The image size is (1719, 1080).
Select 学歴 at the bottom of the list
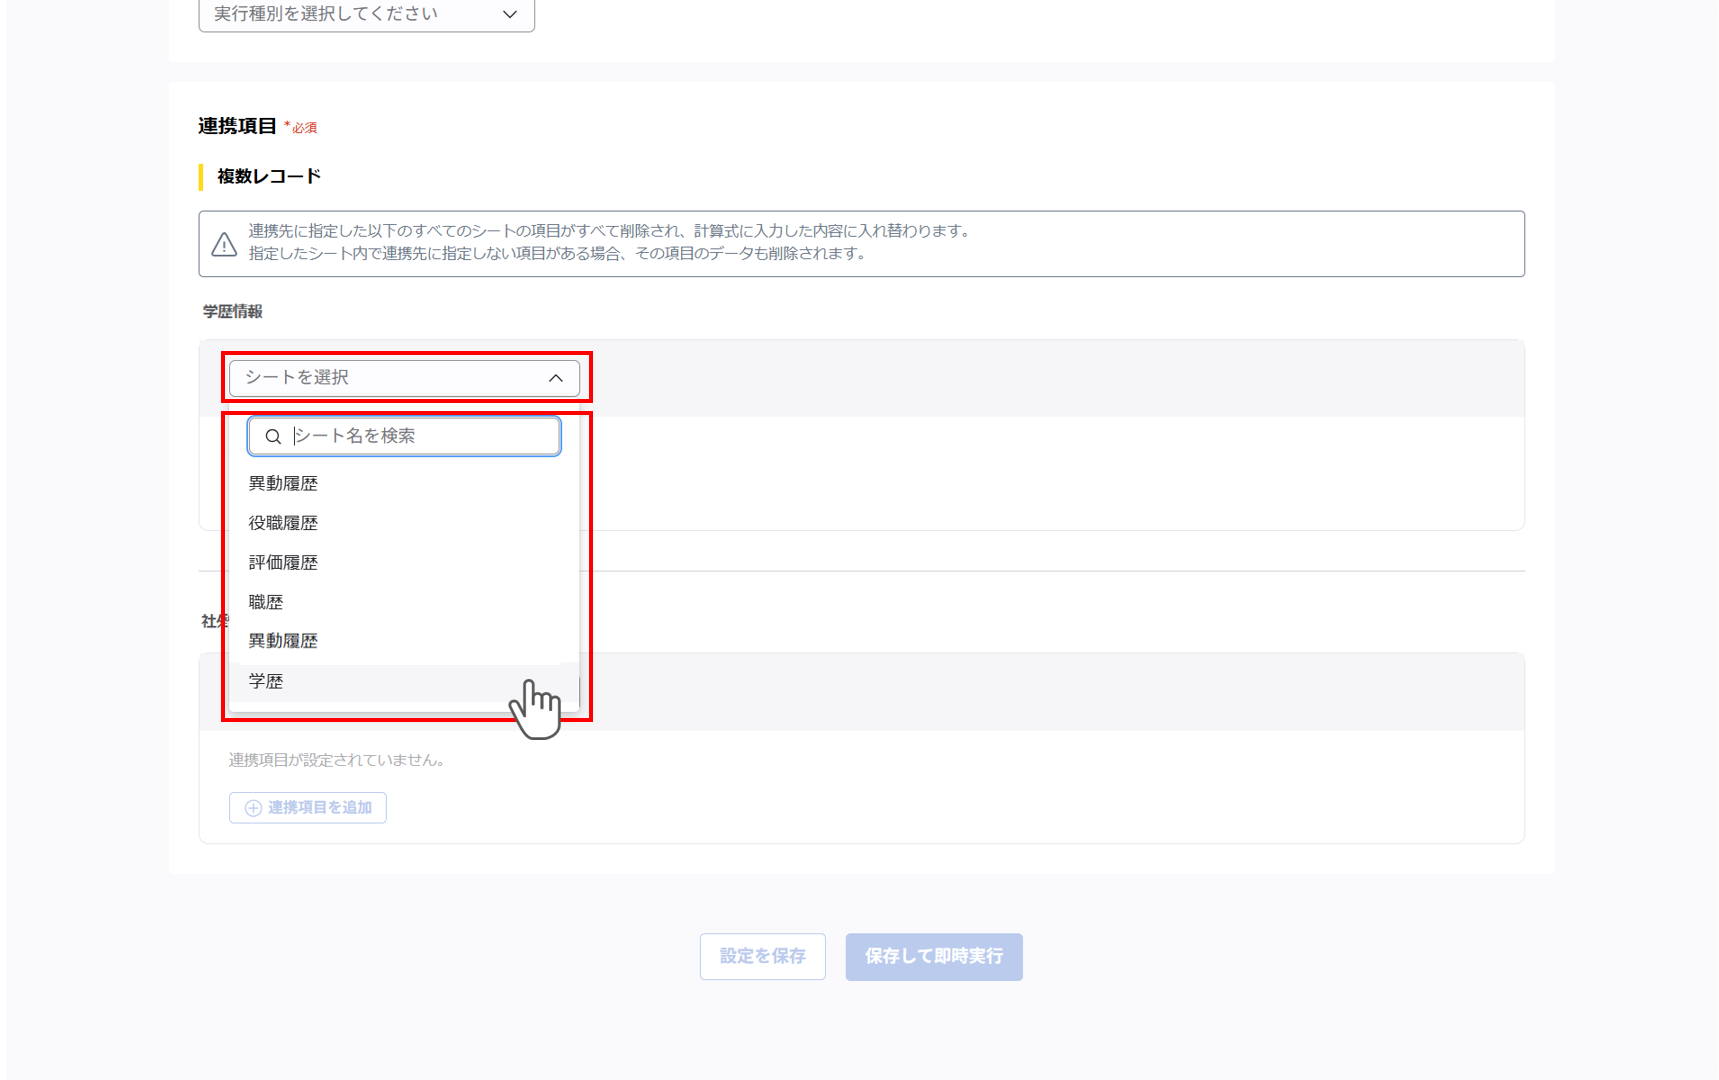[x=266, y=681]
